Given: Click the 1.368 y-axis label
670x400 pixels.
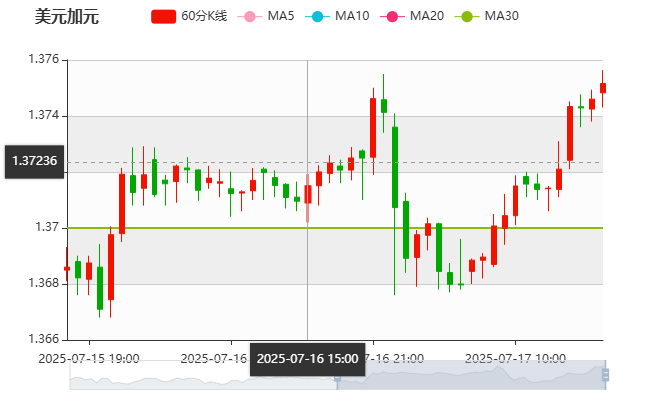Looking at the screenshot, I should [x=44, y=283].
